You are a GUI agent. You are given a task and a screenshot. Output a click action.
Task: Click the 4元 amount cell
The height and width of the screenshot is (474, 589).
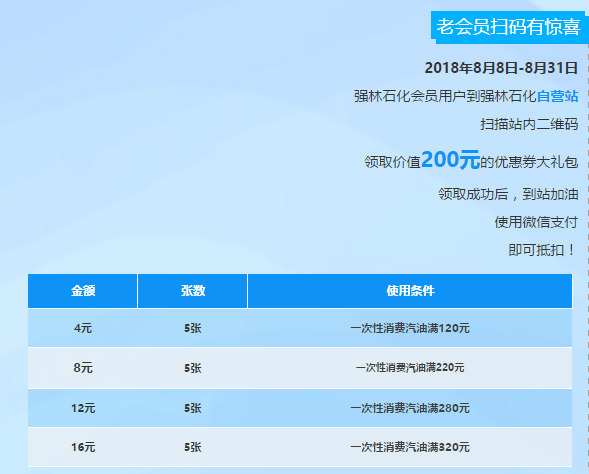pyautogui.click(x=83, y=328)
